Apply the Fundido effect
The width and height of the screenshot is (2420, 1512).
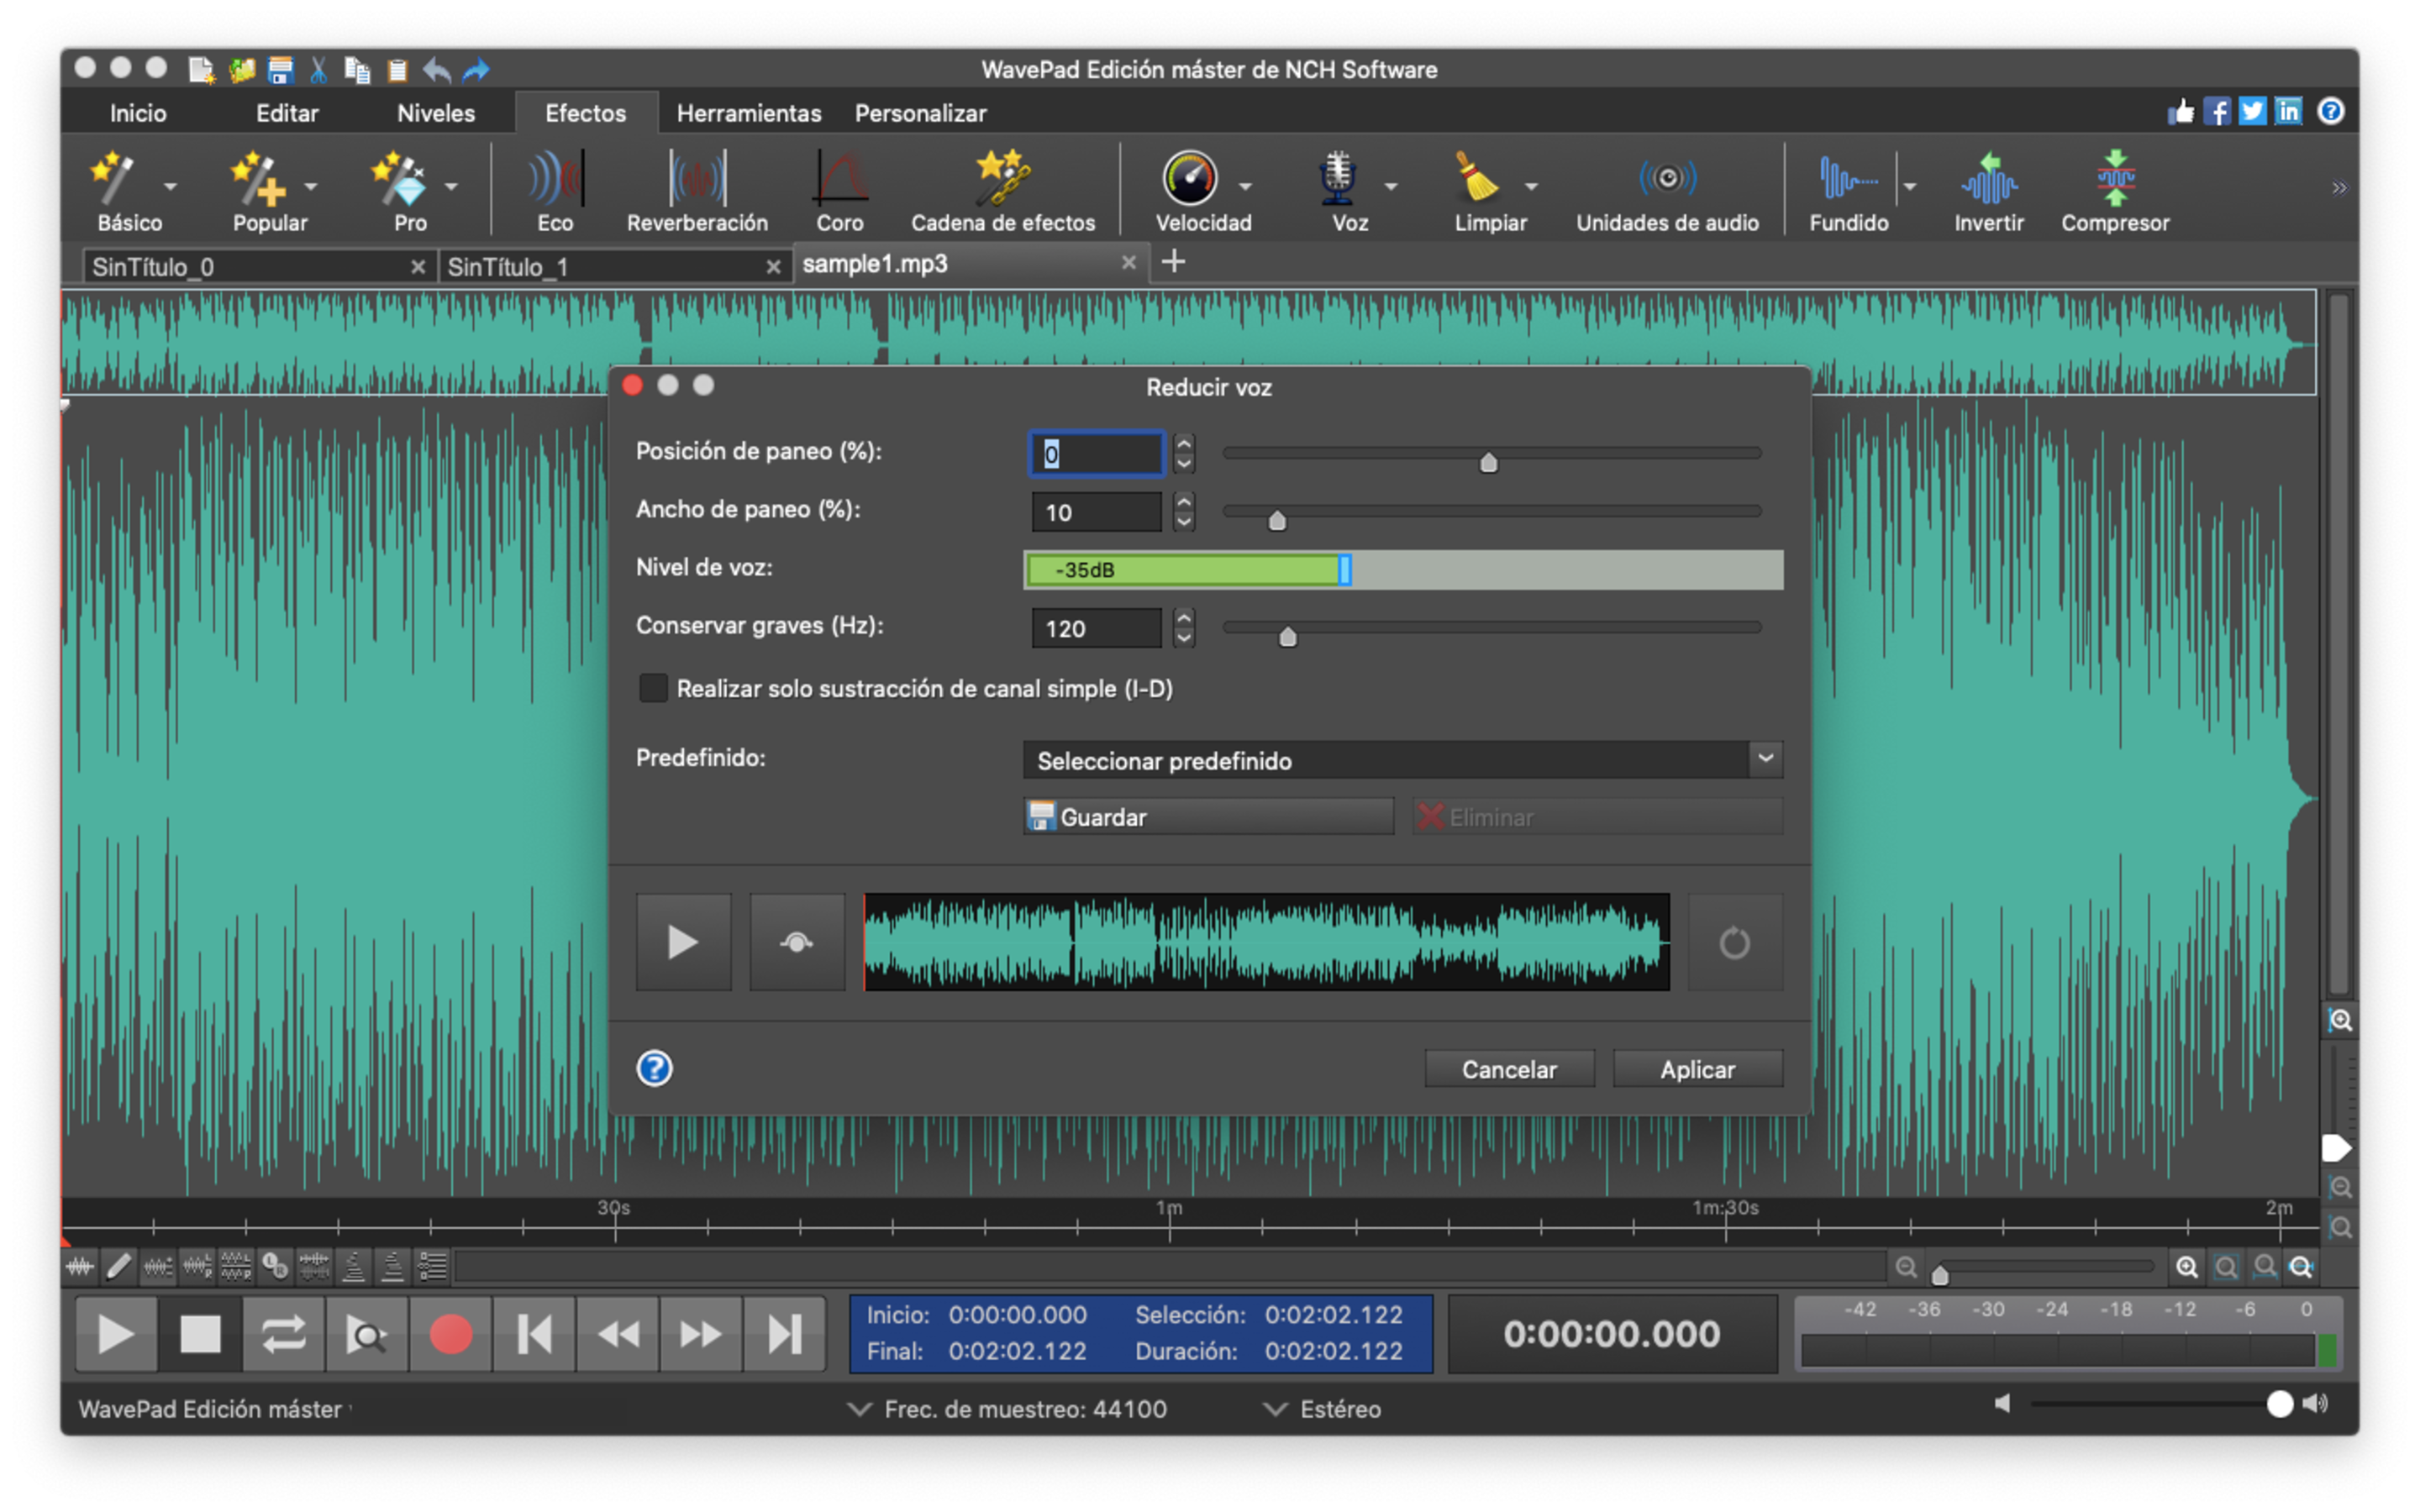click(x=1848, y=191)
